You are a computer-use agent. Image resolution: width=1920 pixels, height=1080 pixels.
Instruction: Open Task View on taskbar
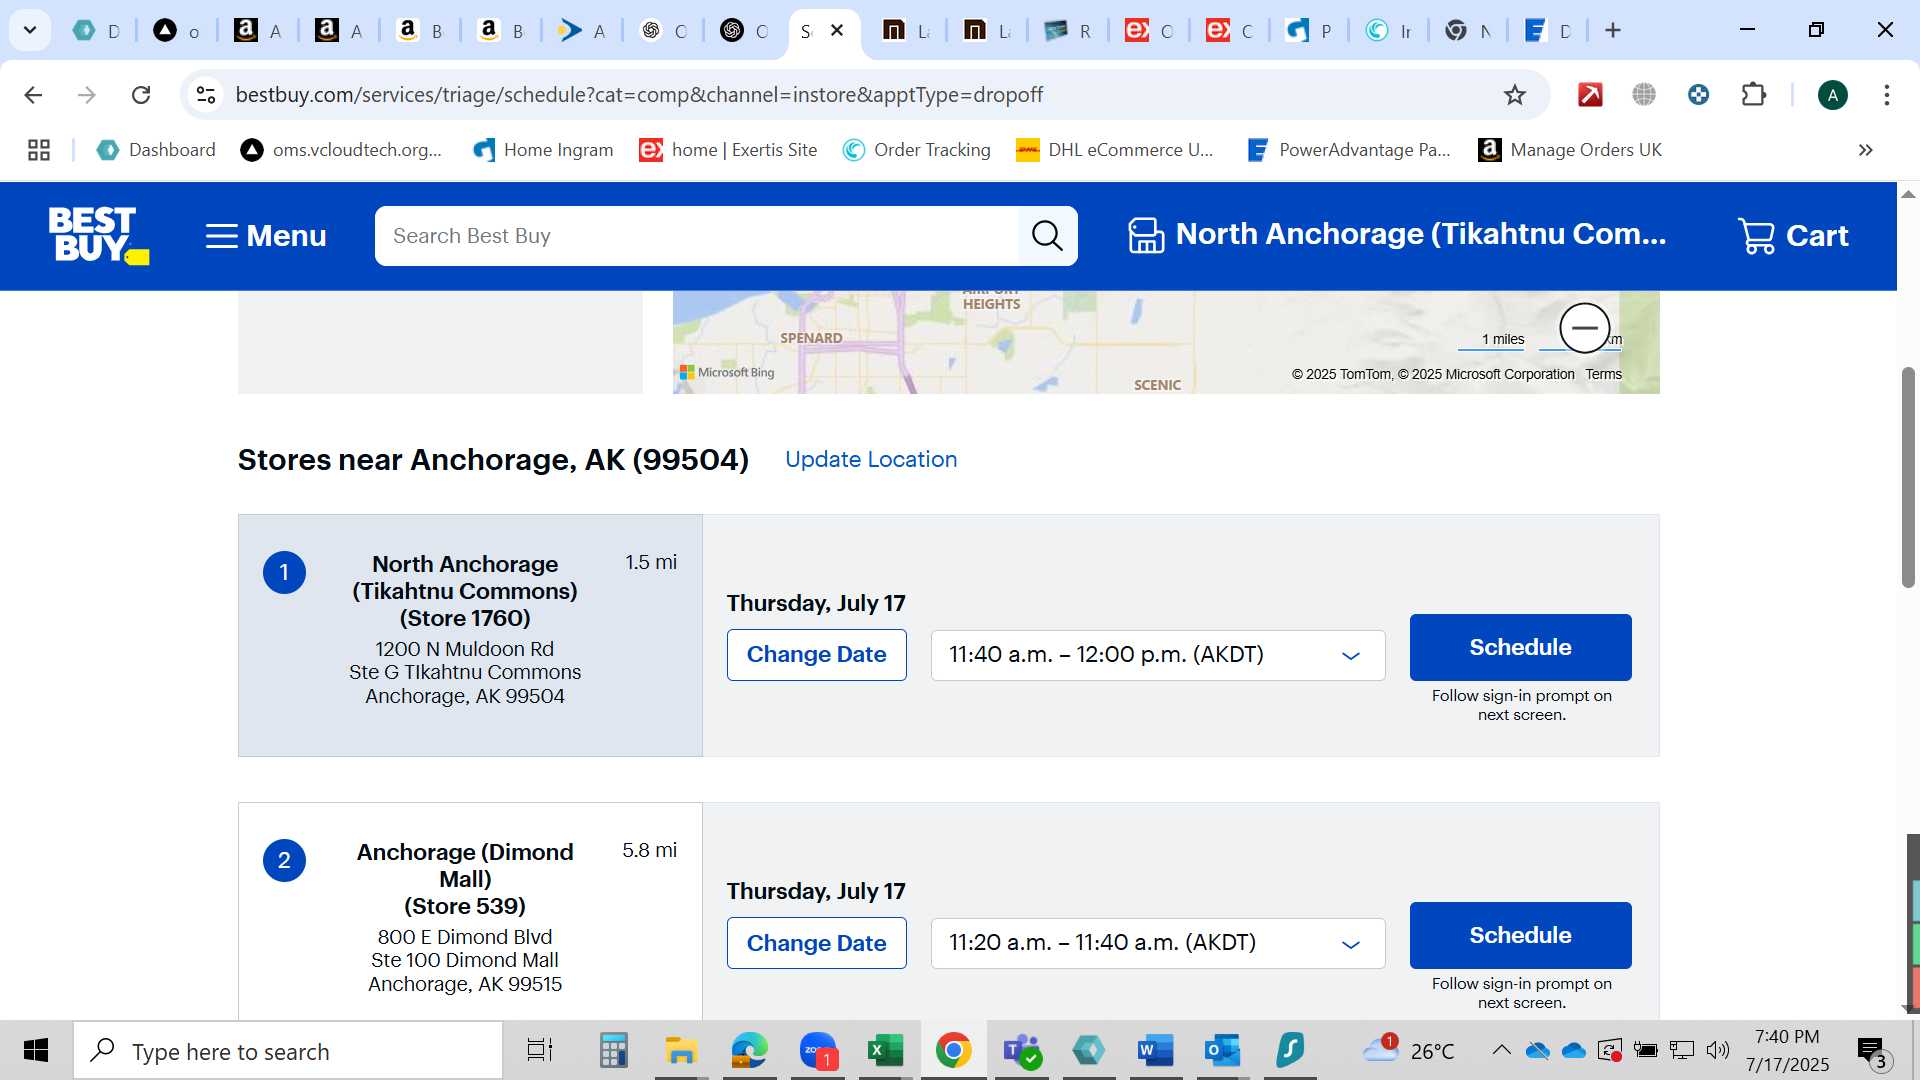(x=540, y=1051)
